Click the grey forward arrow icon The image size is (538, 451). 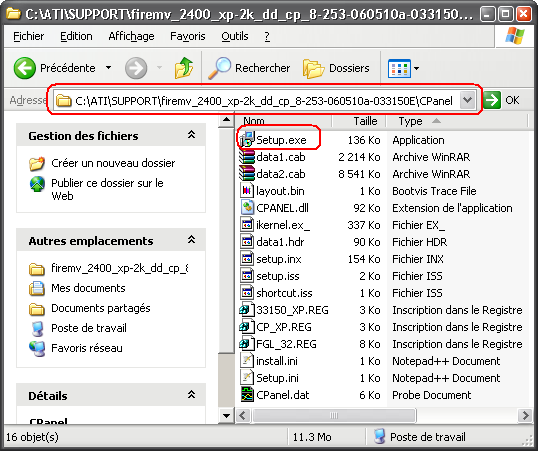[136, 68]
